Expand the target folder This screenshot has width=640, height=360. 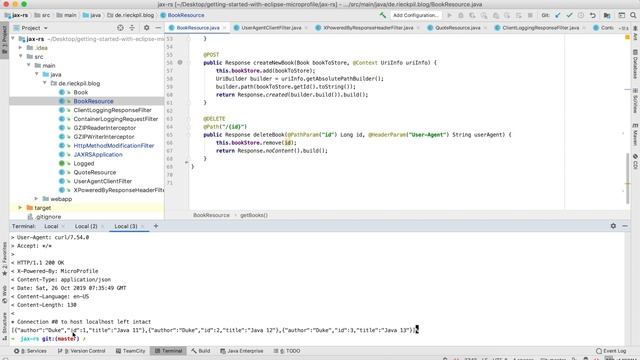click(20, 208)
